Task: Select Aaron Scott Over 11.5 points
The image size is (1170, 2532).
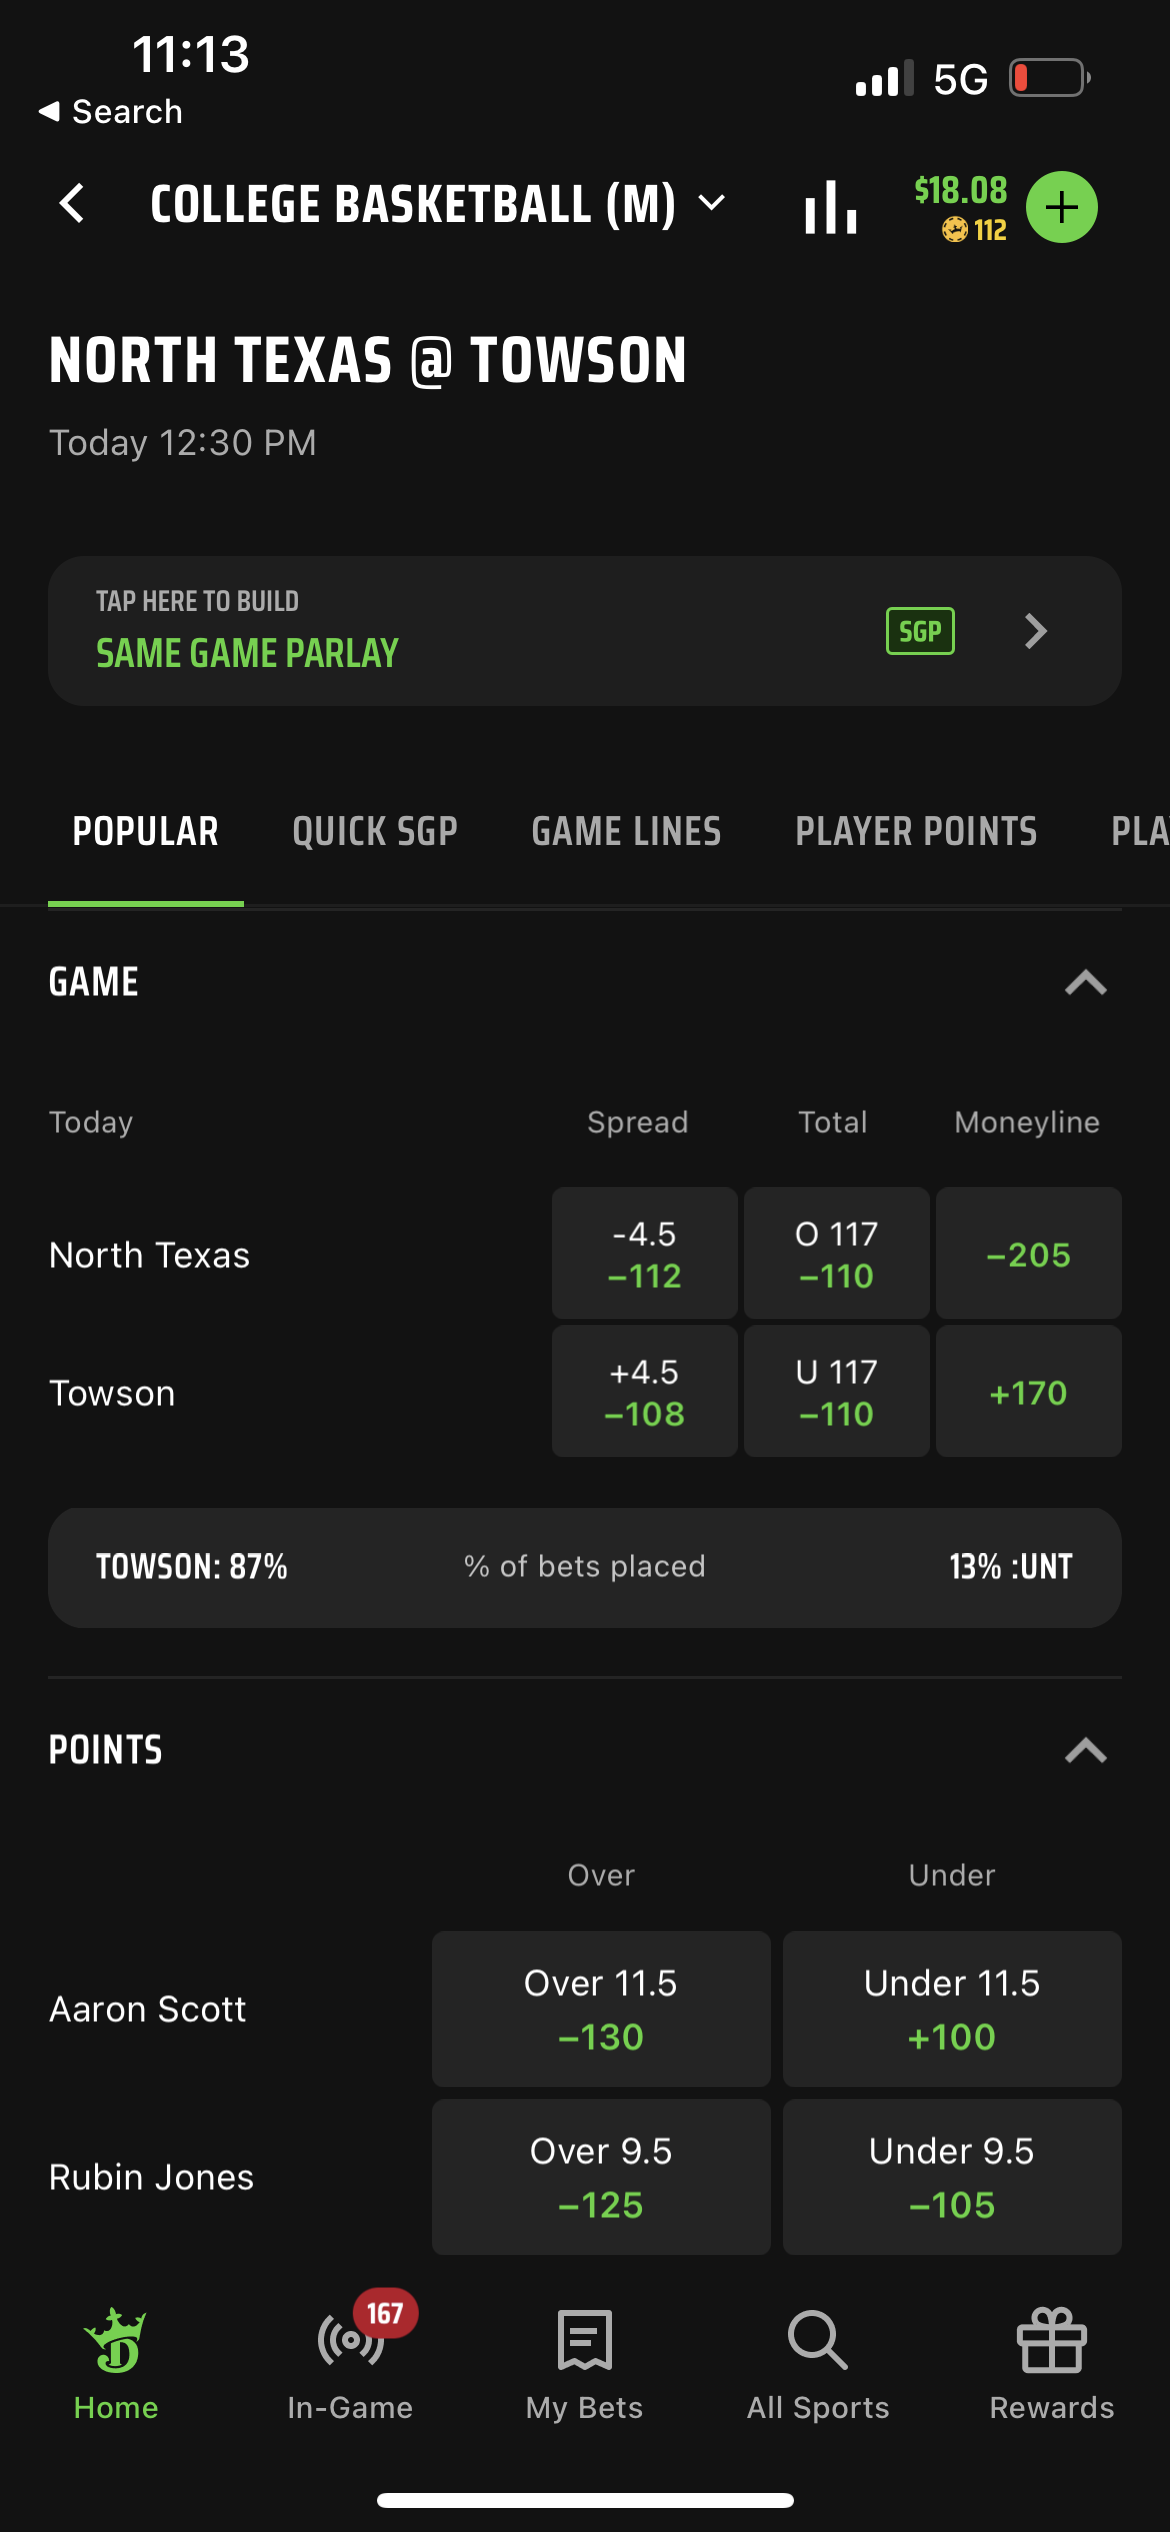Action: pos(601,2009)
